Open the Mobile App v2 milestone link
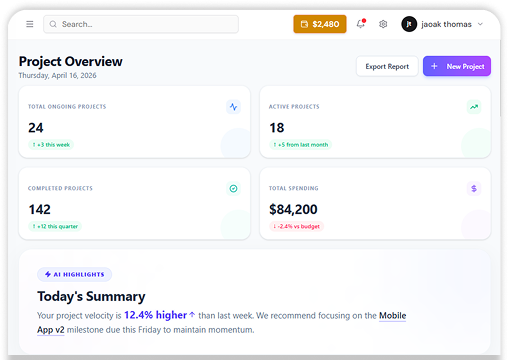Image resolution: width=509 pixels, height=360 pixels. pyautogui.click(x=392, y=316)
